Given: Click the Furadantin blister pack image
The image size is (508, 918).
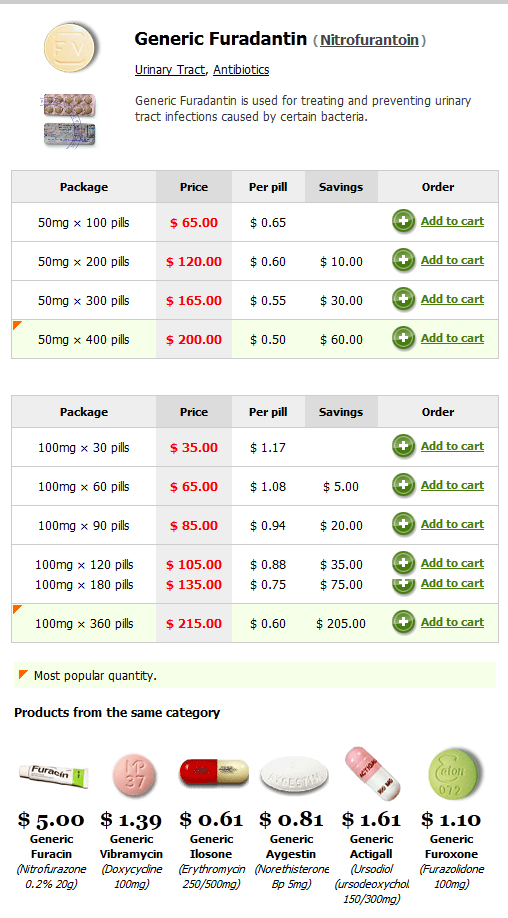Looking at the screenshot, I should coord(69,120).
